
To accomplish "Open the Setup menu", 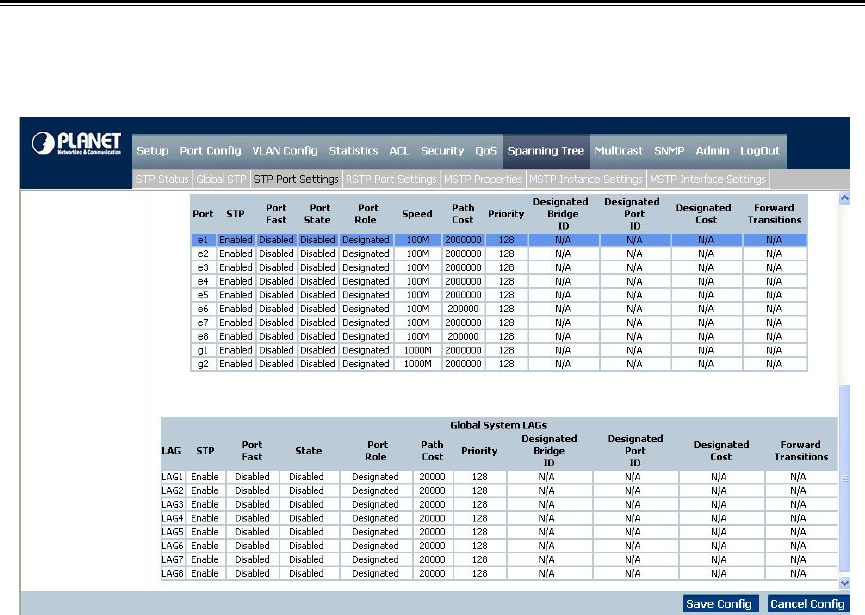I will pyautogui.click(x=152, y=151).
